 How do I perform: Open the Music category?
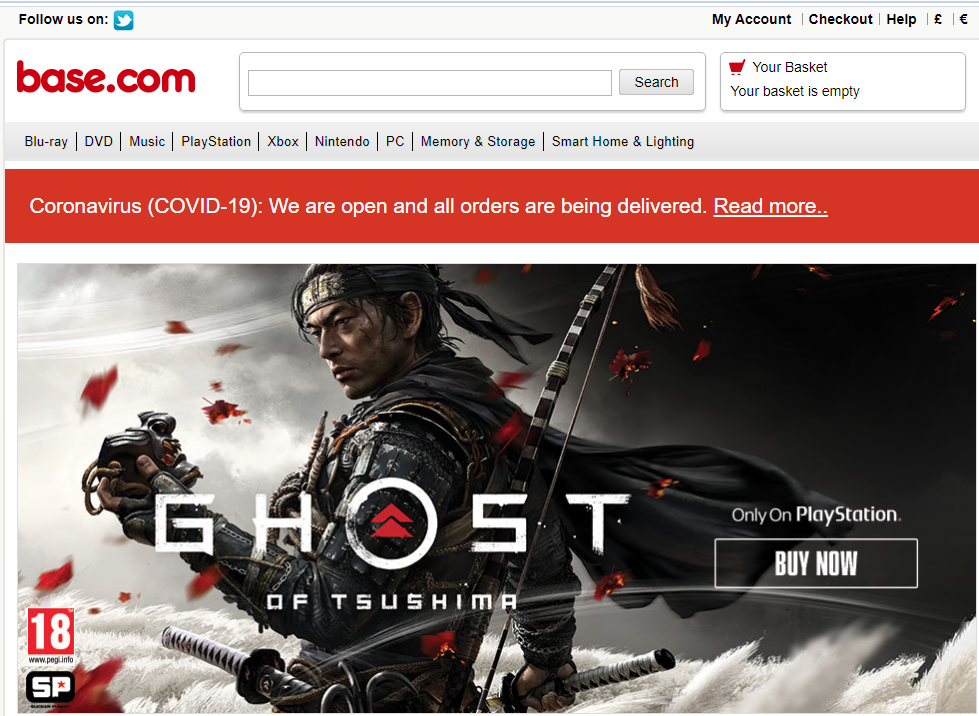[x=147, y=142]
